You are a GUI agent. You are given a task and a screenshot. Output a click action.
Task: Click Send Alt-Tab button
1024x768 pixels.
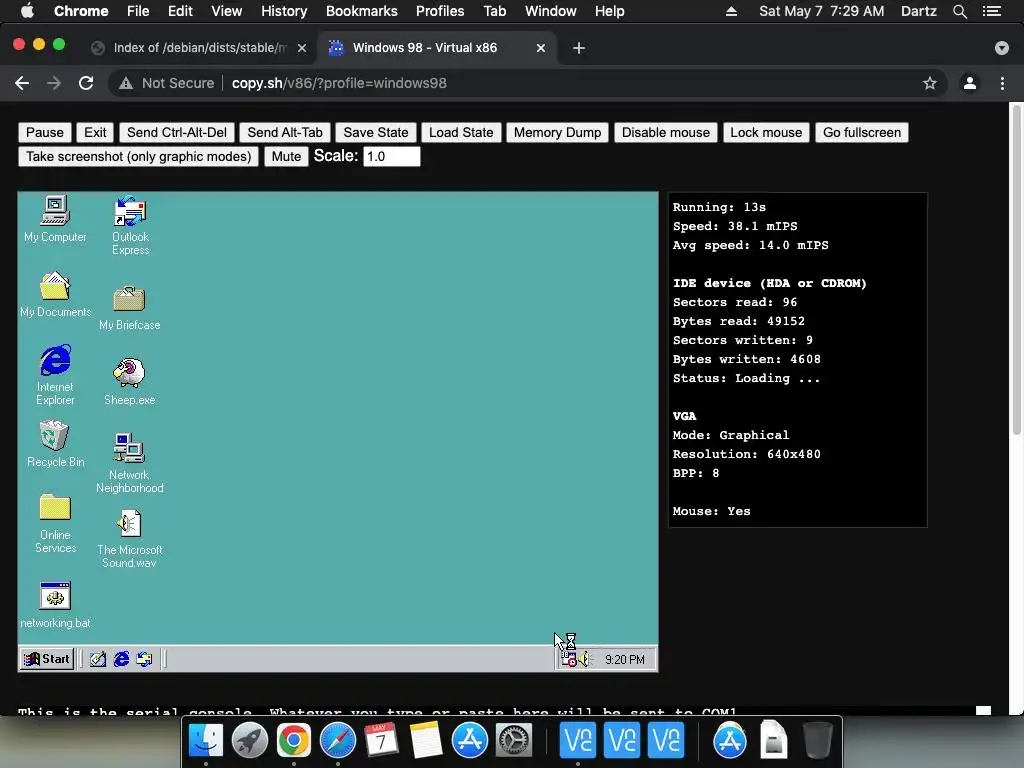click(x=285, y=133)
